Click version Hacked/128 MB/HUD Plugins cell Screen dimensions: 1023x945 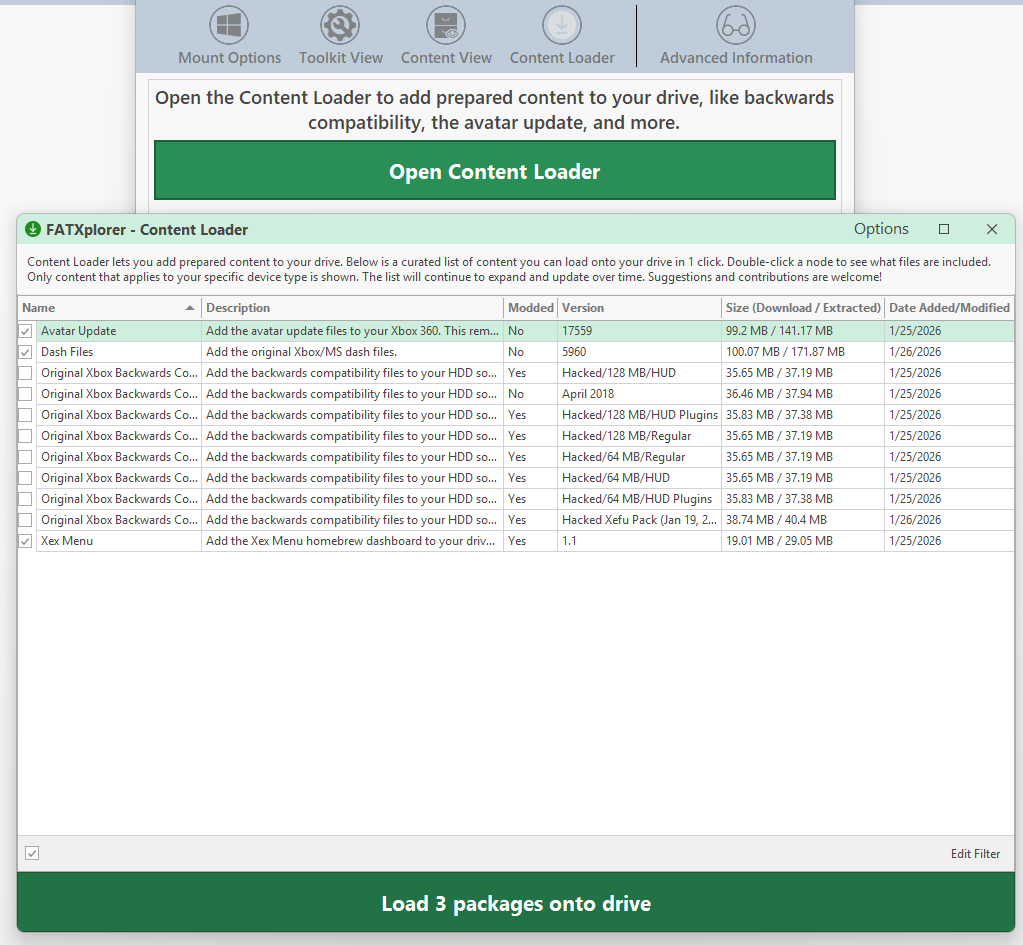[639, 415]
